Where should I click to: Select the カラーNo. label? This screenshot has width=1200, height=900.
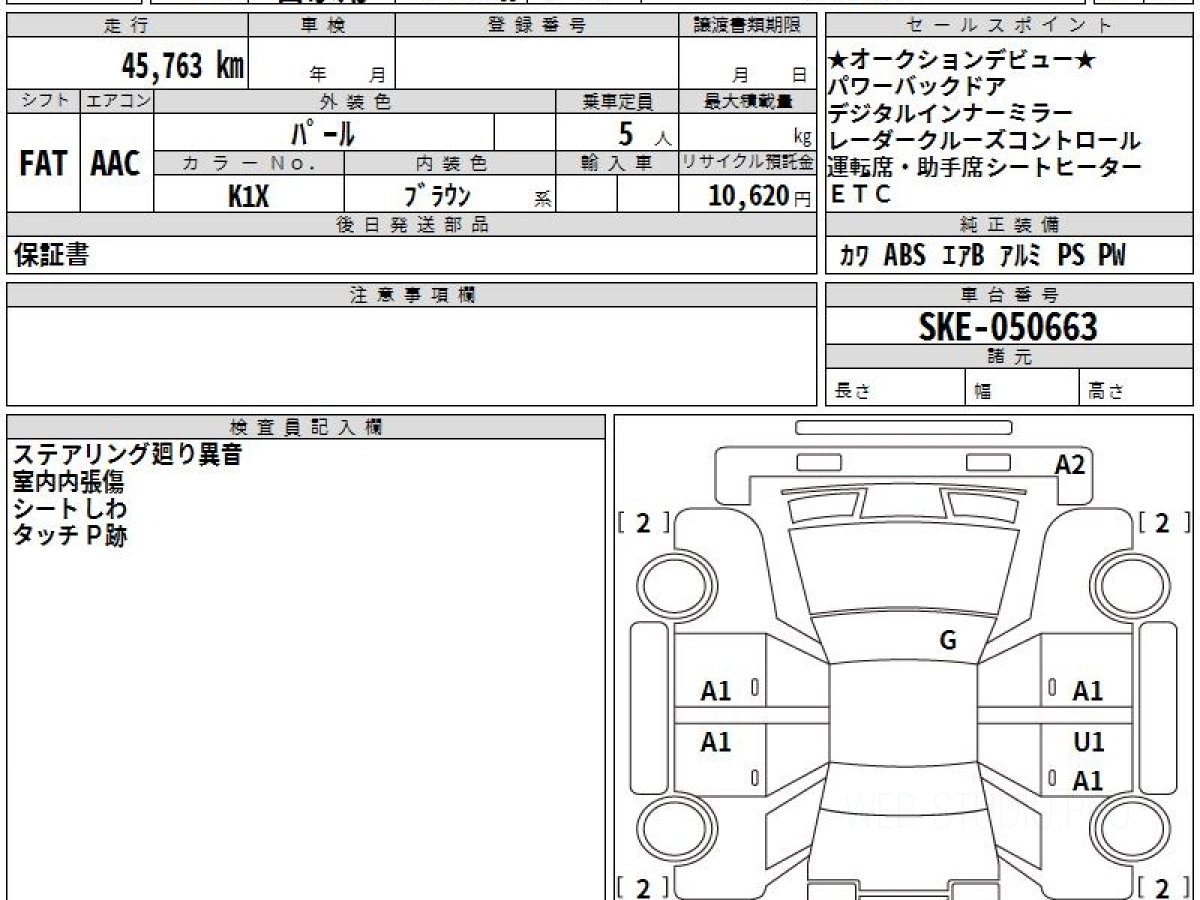pyautogui.click(x=249, y=163)
